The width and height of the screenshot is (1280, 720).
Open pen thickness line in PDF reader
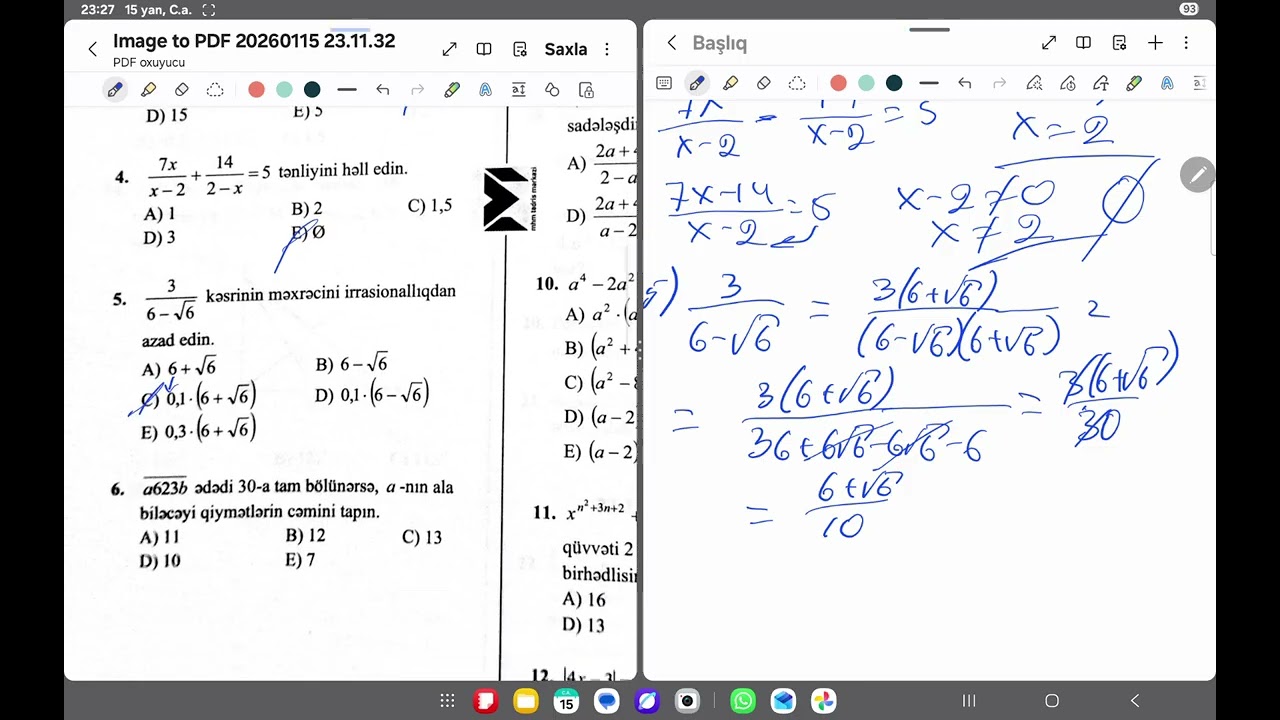(x=347, y=90)
